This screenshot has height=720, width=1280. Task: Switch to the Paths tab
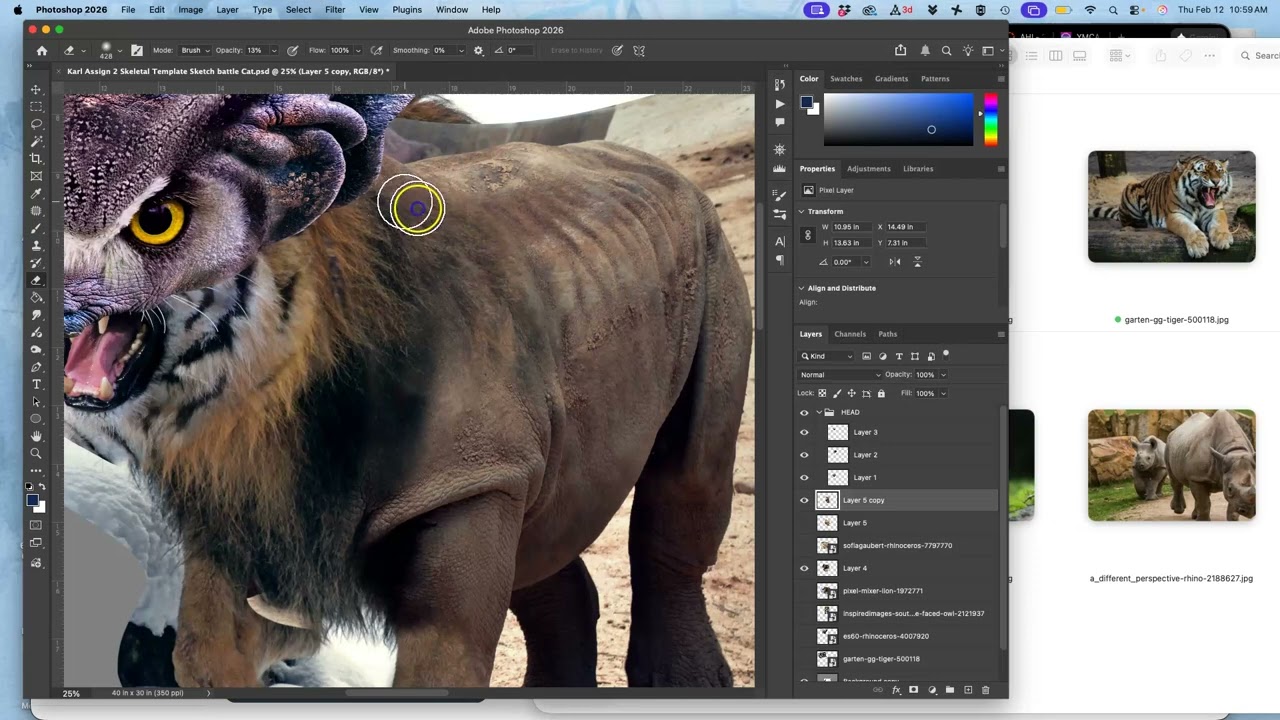click(x=888, y=334)
